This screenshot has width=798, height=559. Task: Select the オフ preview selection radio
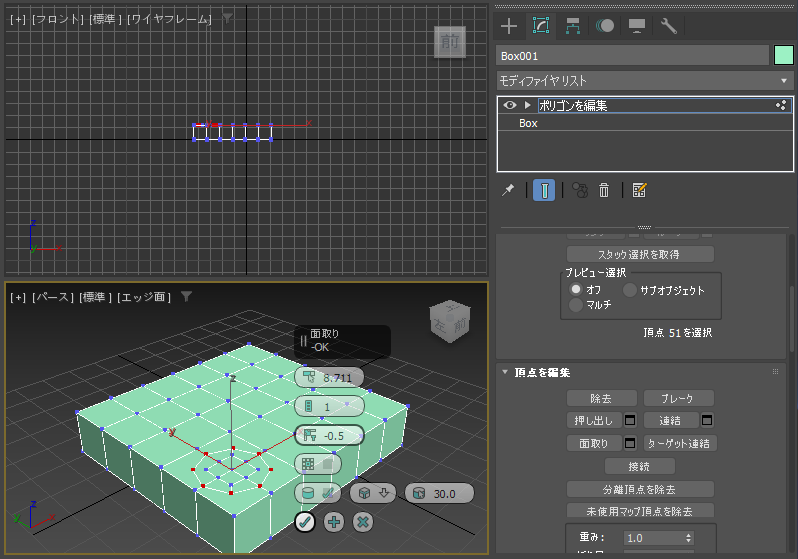point(576,289)
